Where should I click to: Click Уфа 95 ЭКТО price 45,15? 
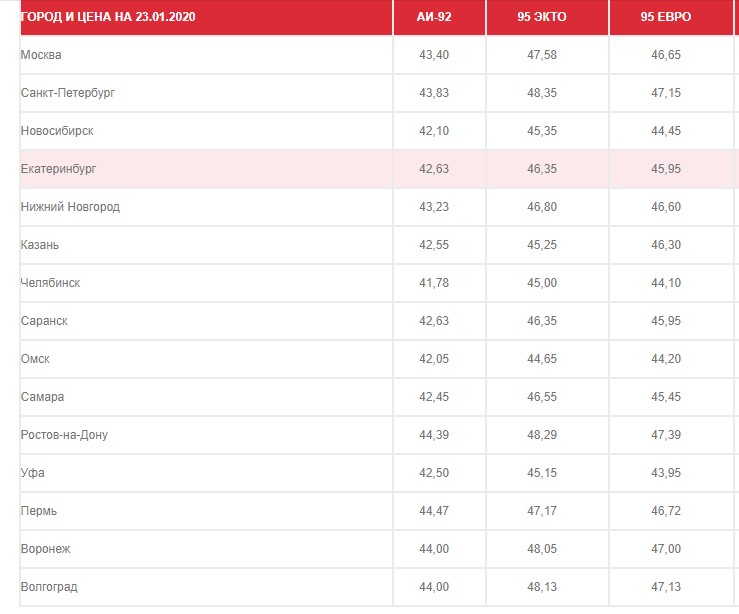tap(542, 473)
